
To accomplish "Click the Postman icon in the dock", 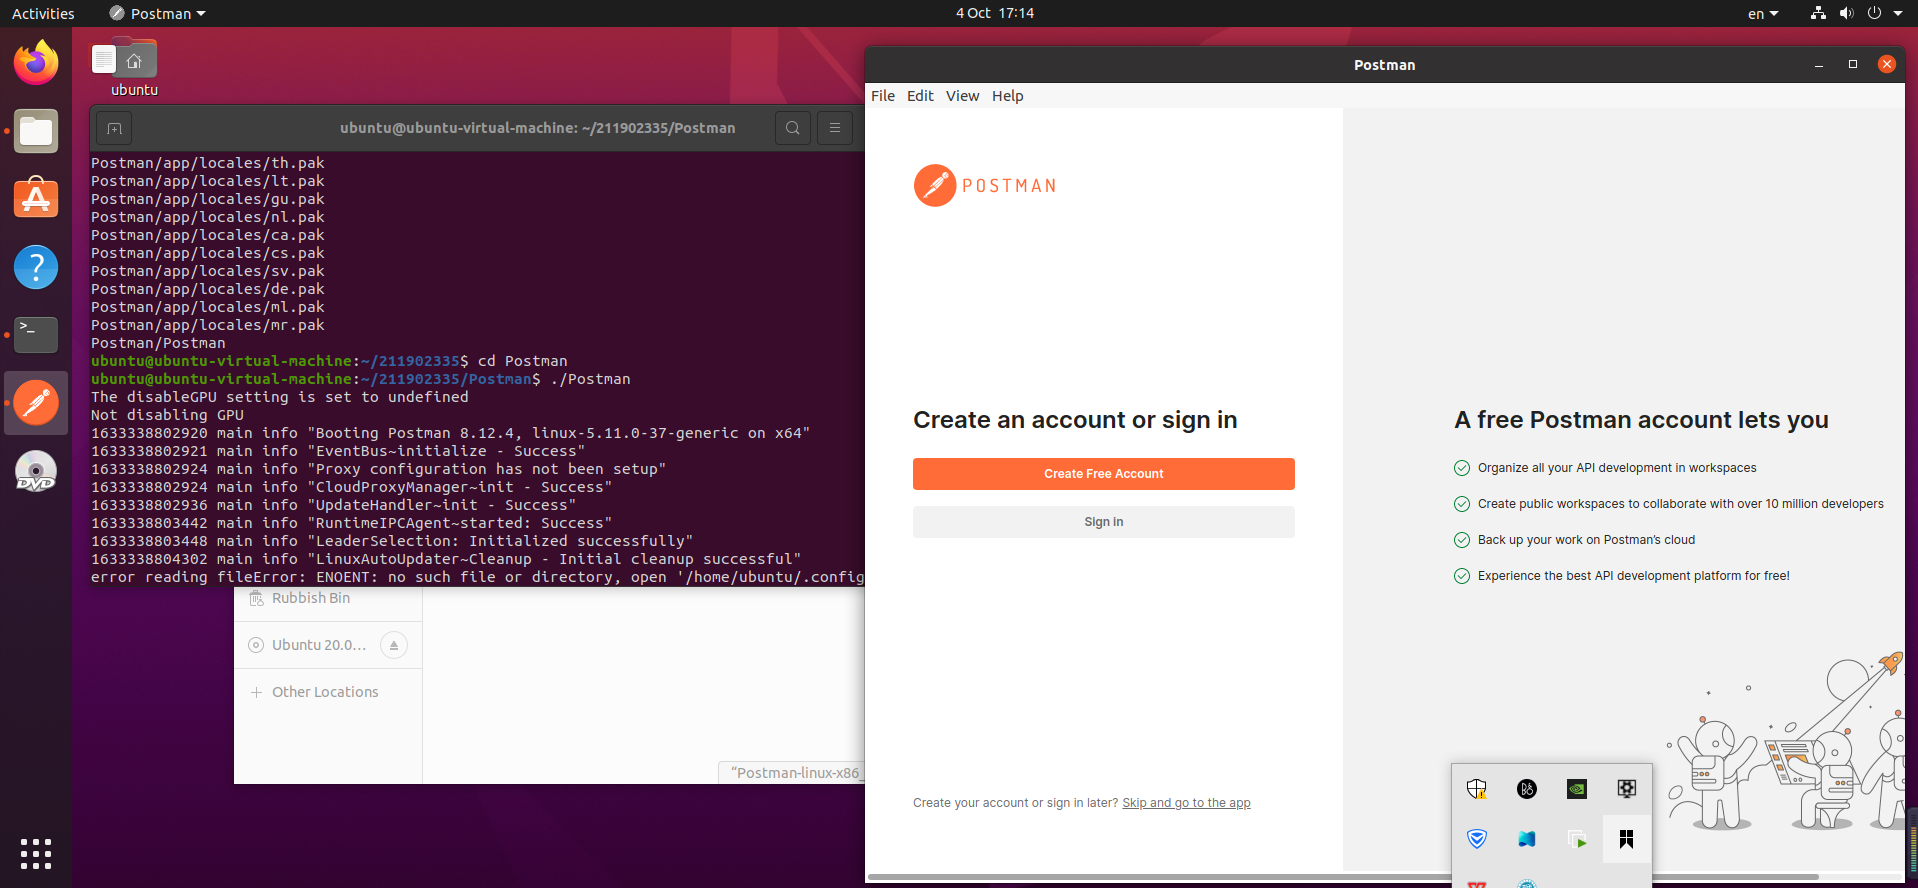I will (36, 403).
